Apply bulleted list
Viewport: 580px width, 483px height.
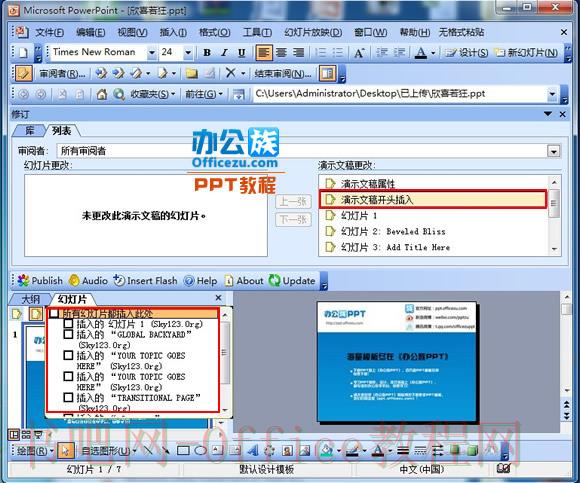337,53
